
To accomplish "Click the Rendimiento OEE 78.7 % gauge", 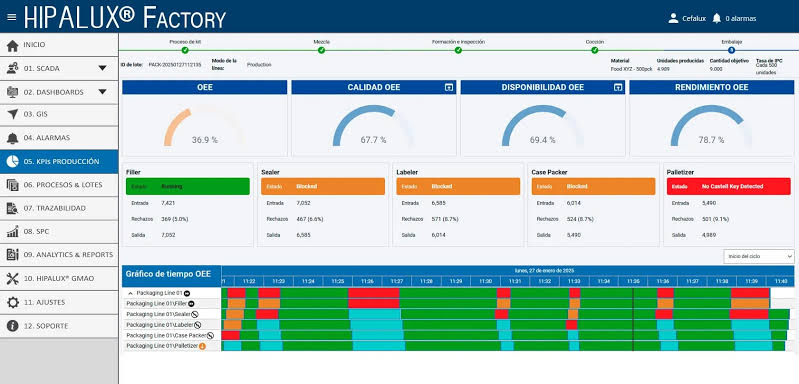I will pyautogui.click(x=711, y=126).
